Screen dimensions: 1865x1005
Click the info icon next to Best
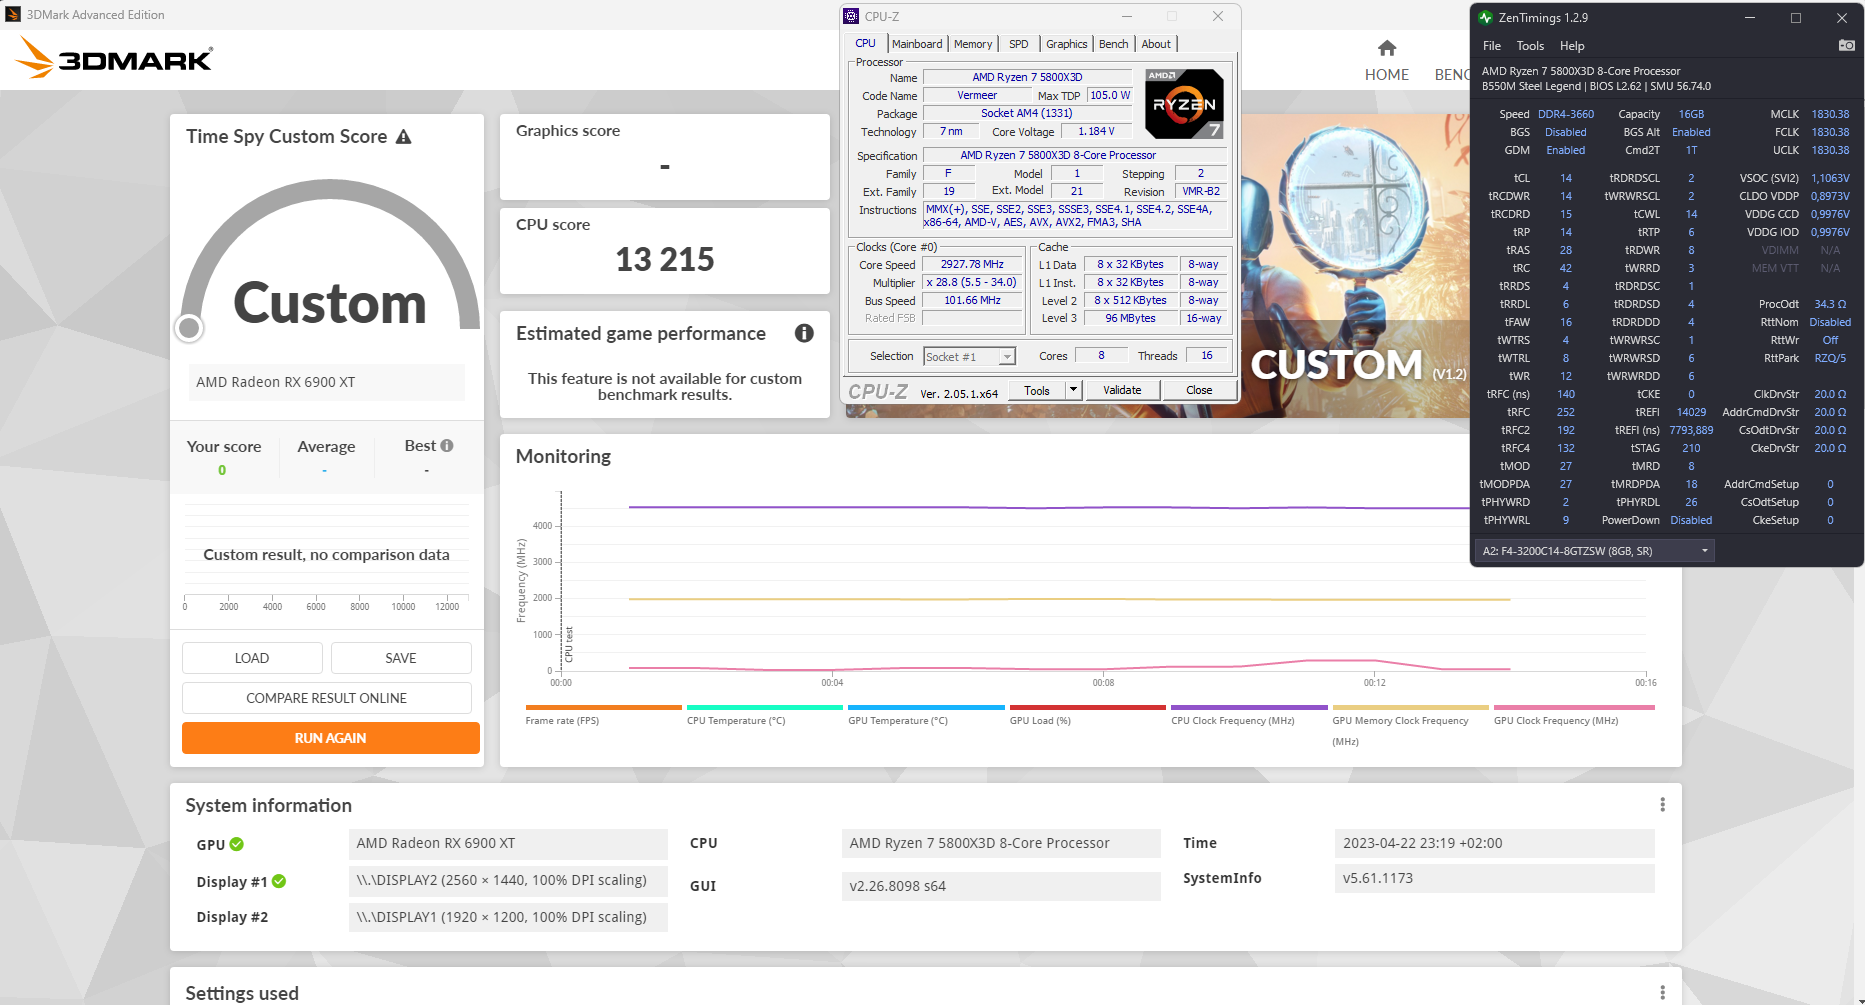447,446
